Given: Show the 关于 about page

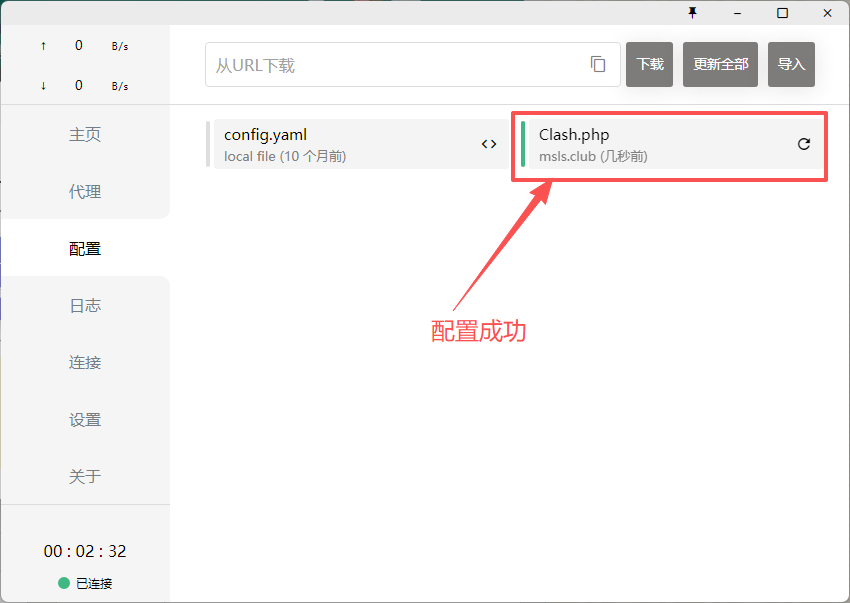Looking at the screenshot, I should [x=85, y=477].
